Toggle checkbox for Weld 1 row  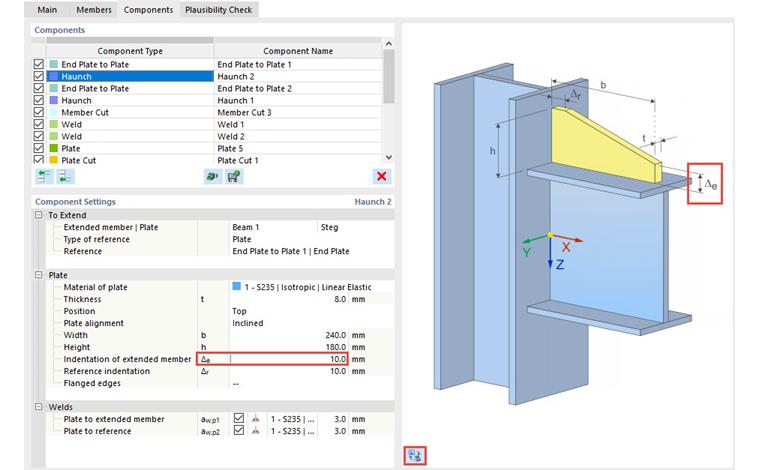[x=39, y=124]
